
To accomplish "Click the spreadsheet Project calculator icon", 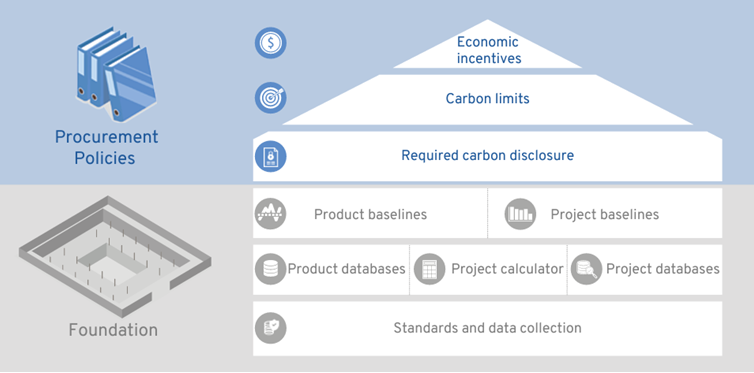I will point(429,269).
